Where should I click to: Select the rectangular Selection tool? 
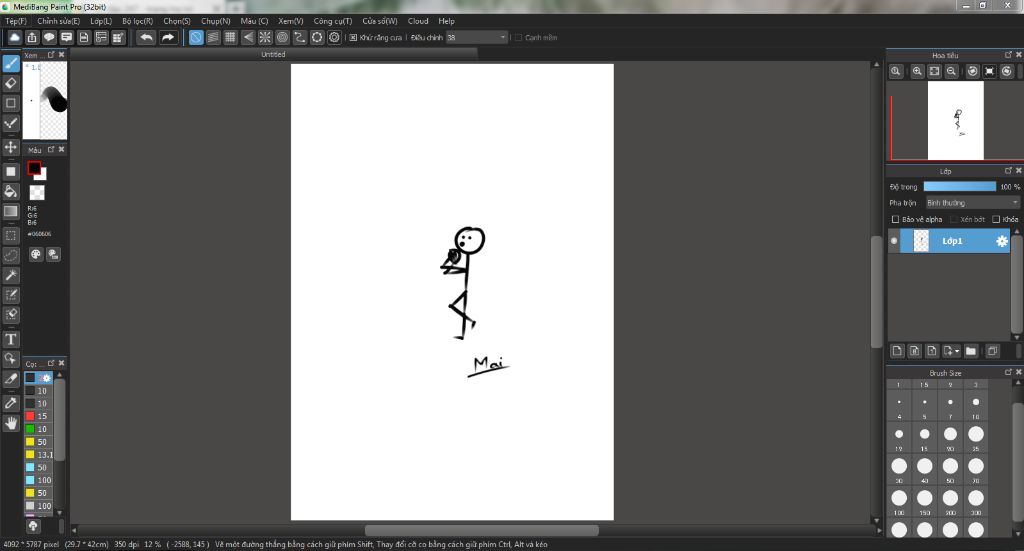(11, 235)
